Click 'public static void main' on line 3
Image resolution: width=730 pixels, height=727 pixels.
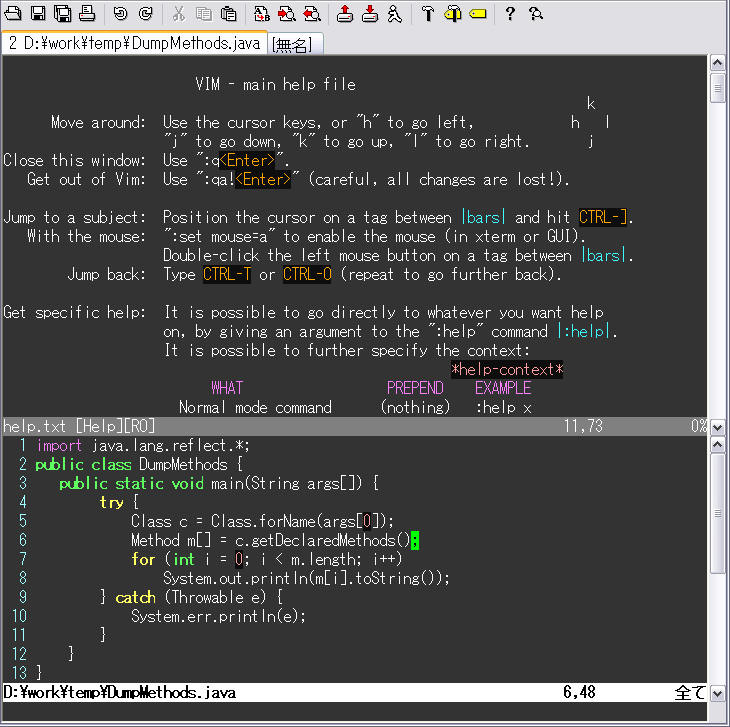pos(151,484)
